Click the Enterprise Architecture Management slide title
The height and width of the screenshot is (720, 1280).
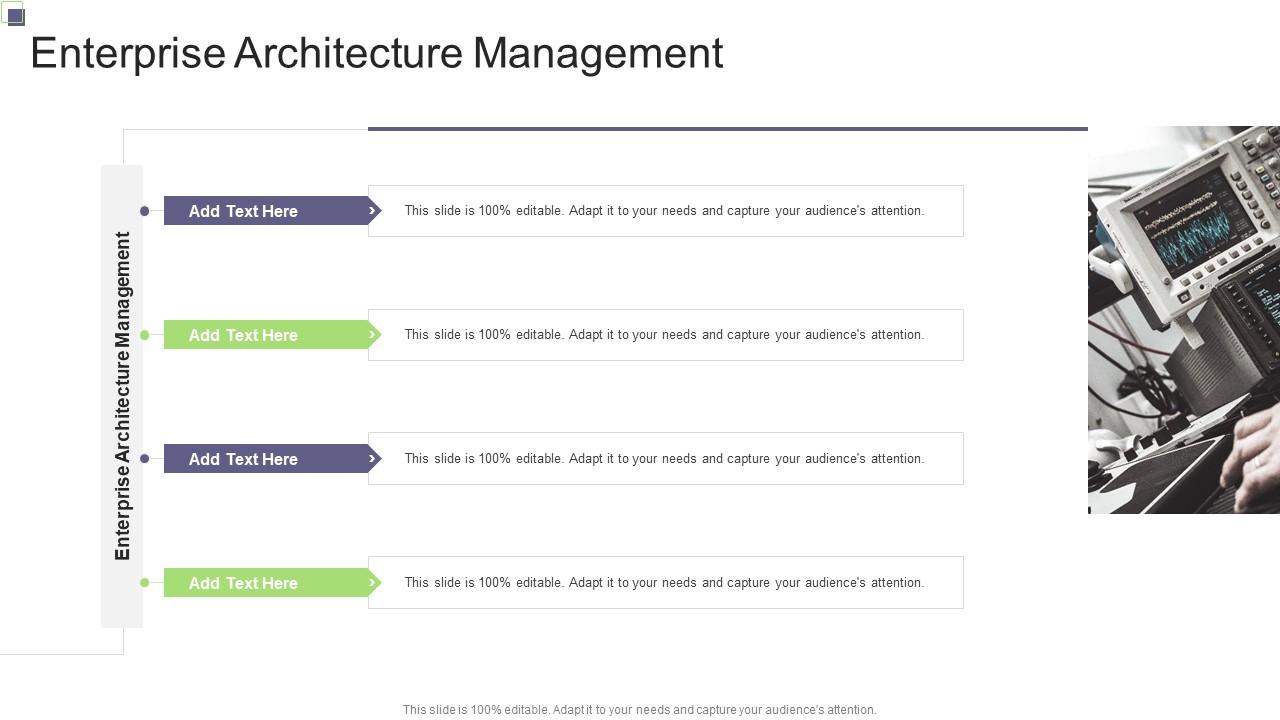coord(376,54)
